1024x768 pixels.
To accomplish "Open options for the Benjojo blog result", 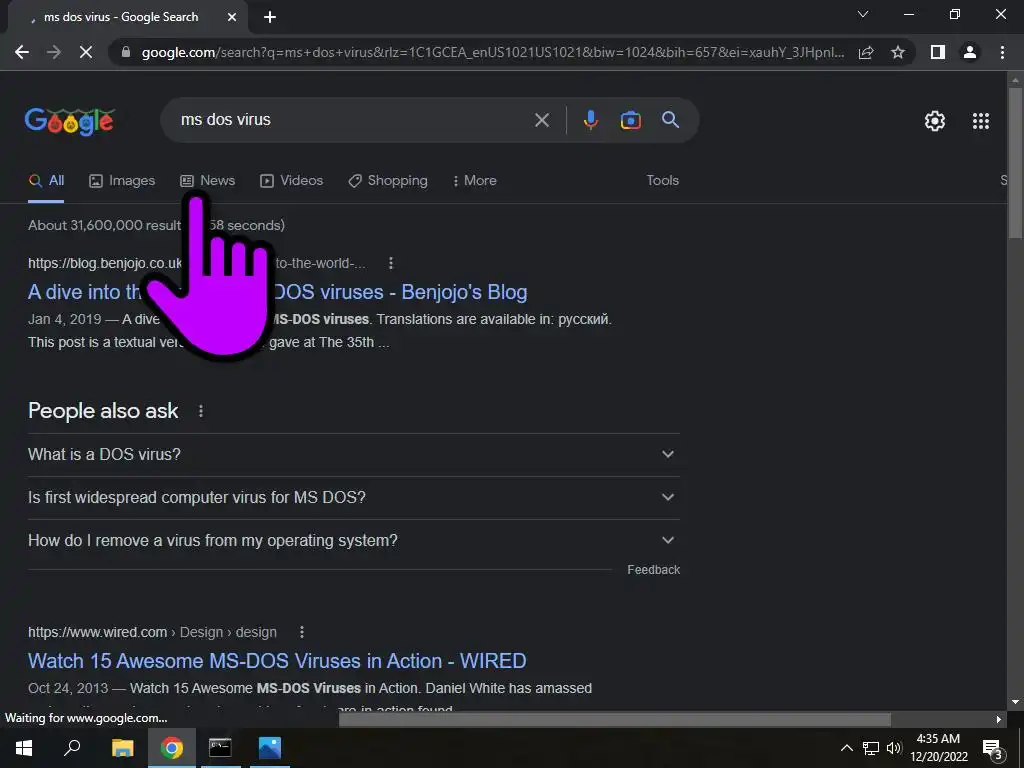I will pyautogui.click(x=391, y=263).
